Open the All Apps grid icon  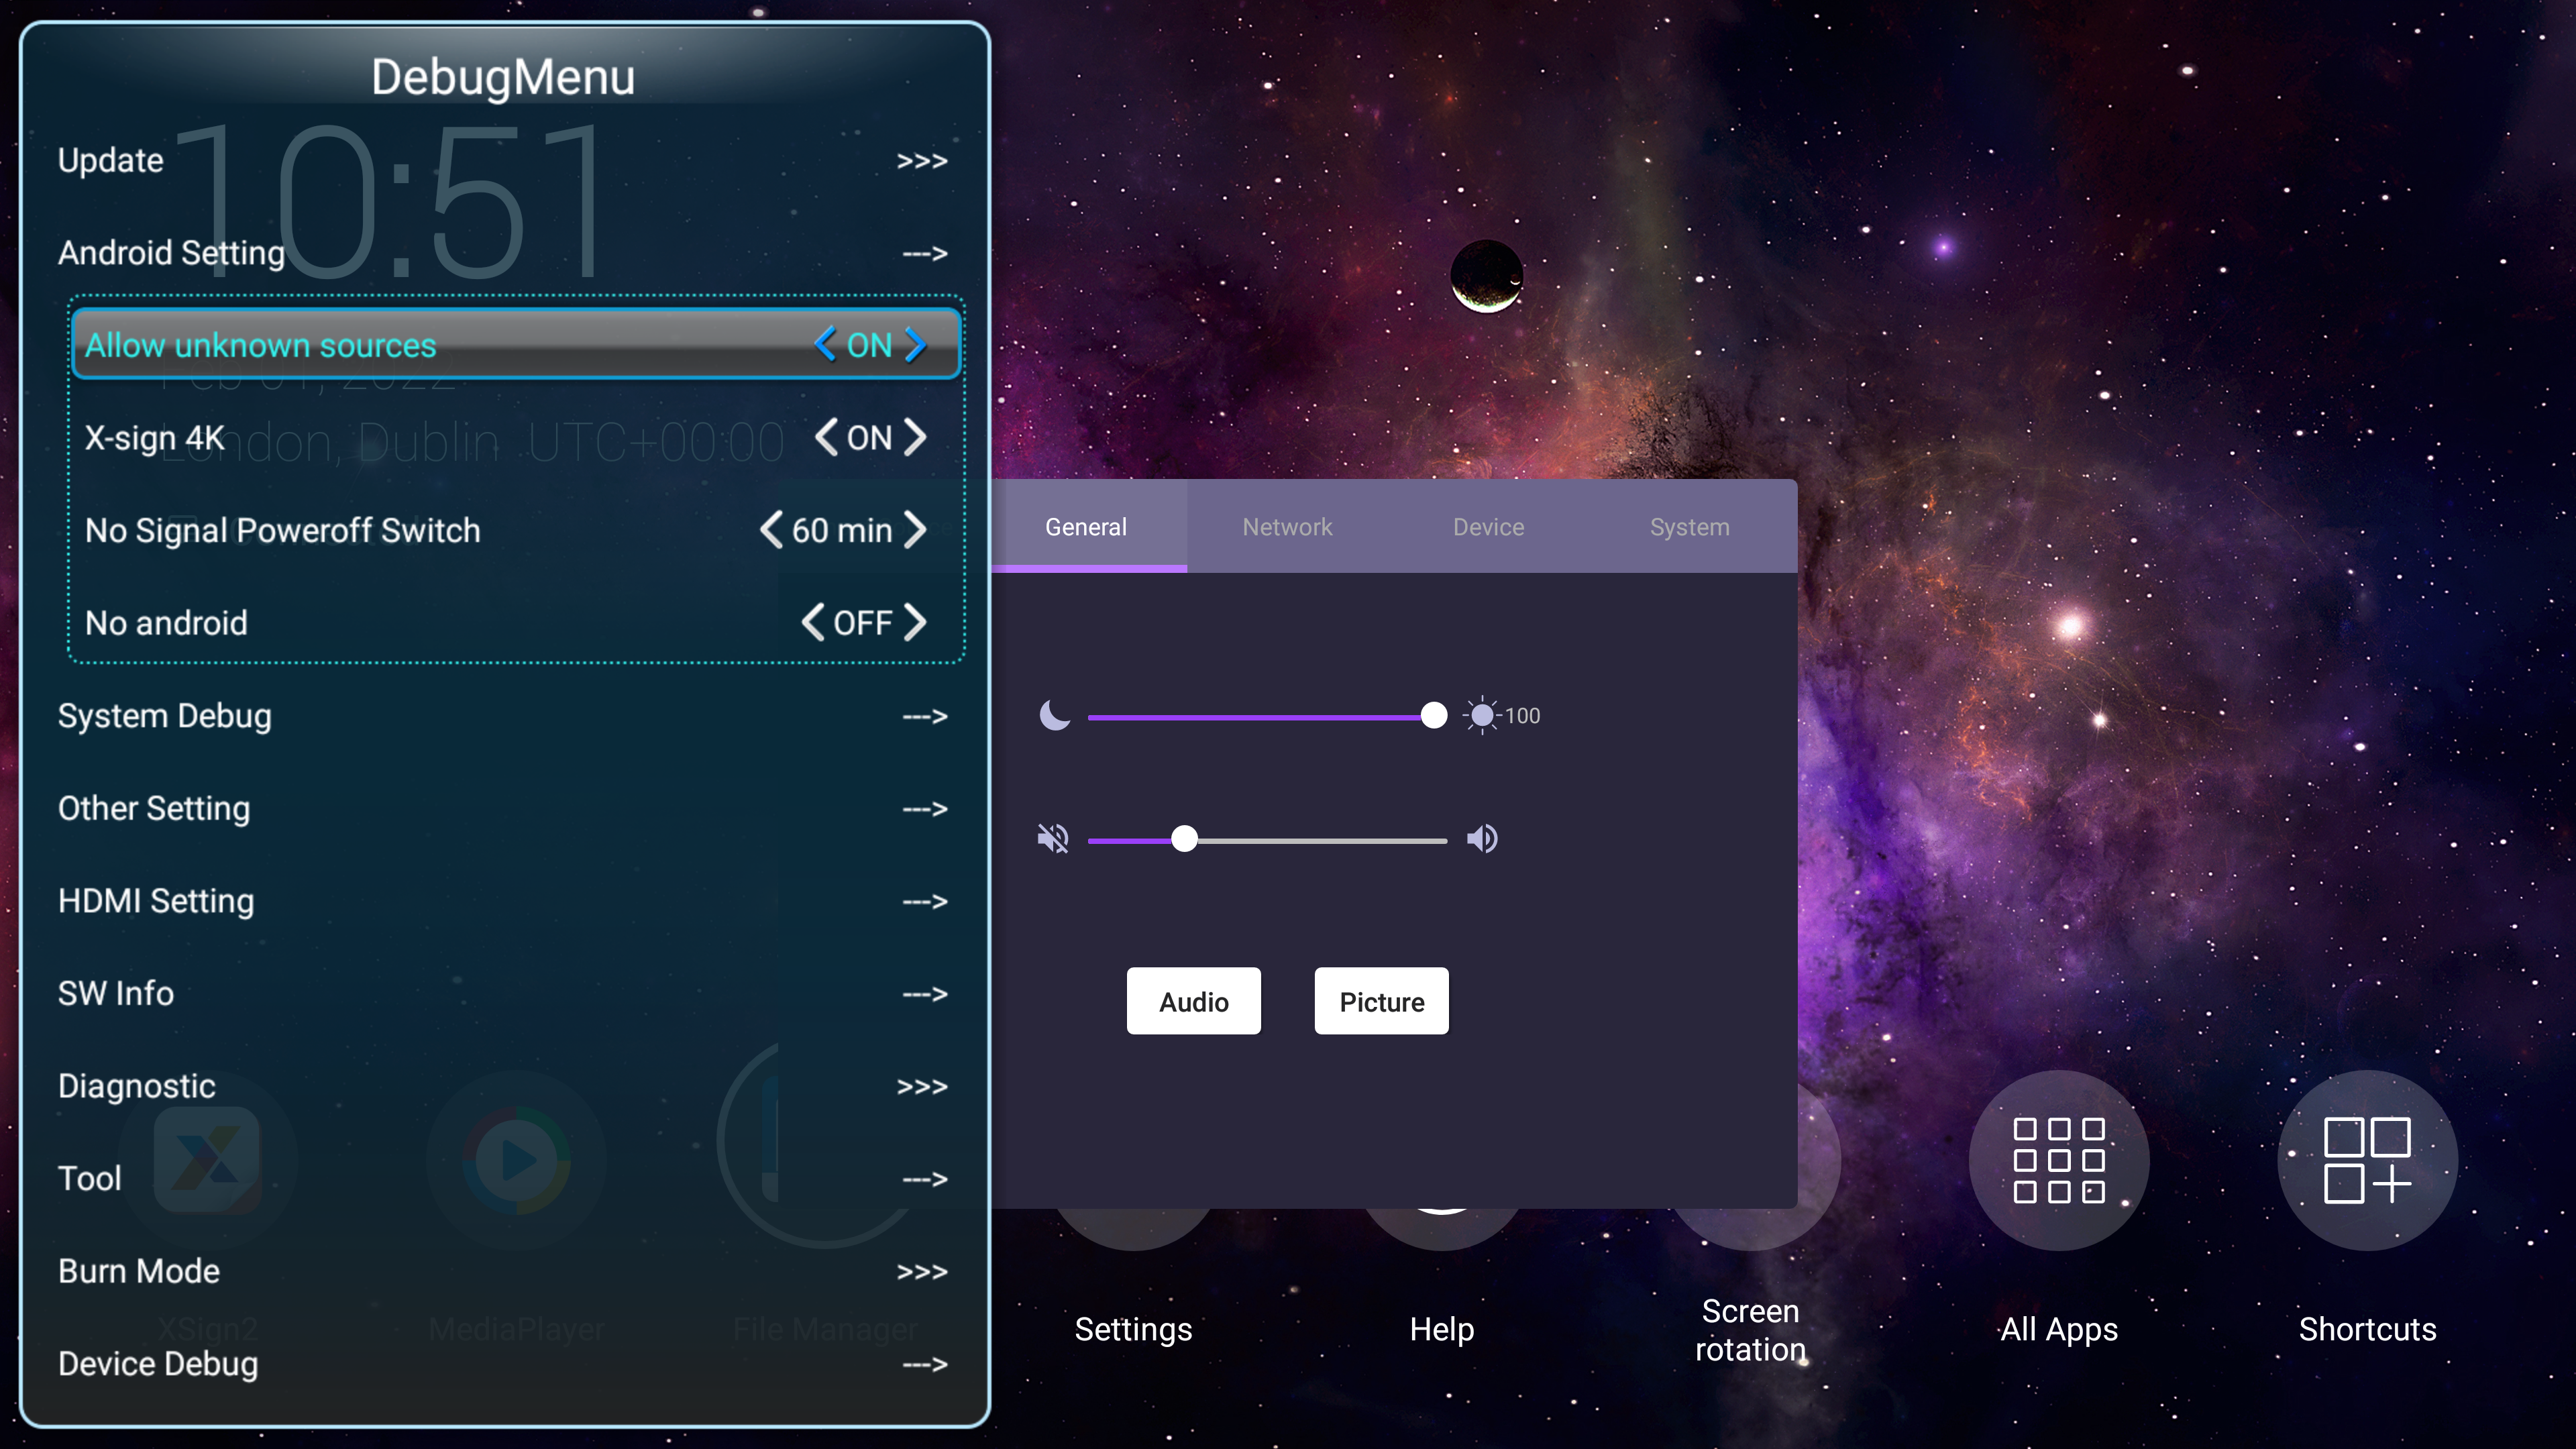2058,1160
